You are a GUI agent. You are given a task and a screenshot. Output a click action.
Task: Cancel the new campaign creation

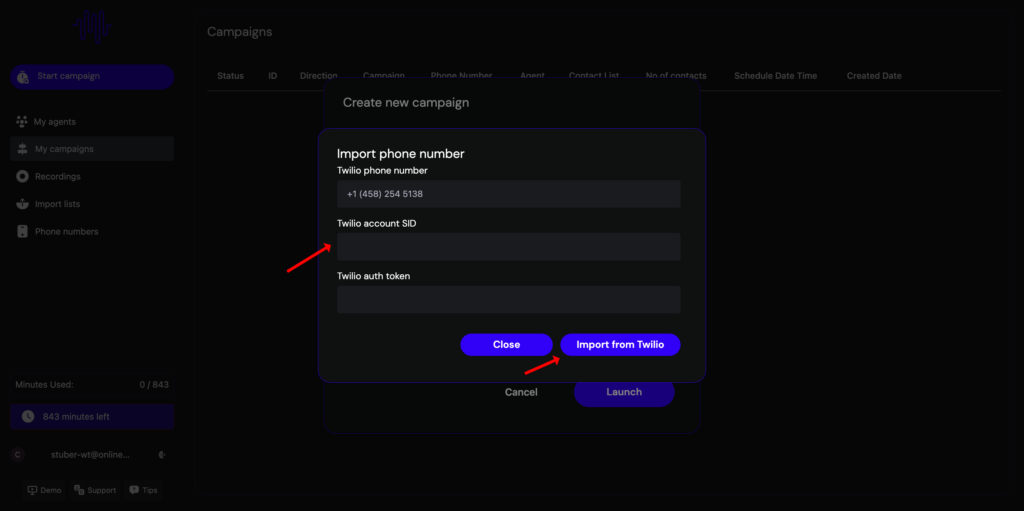pos(521,392)
